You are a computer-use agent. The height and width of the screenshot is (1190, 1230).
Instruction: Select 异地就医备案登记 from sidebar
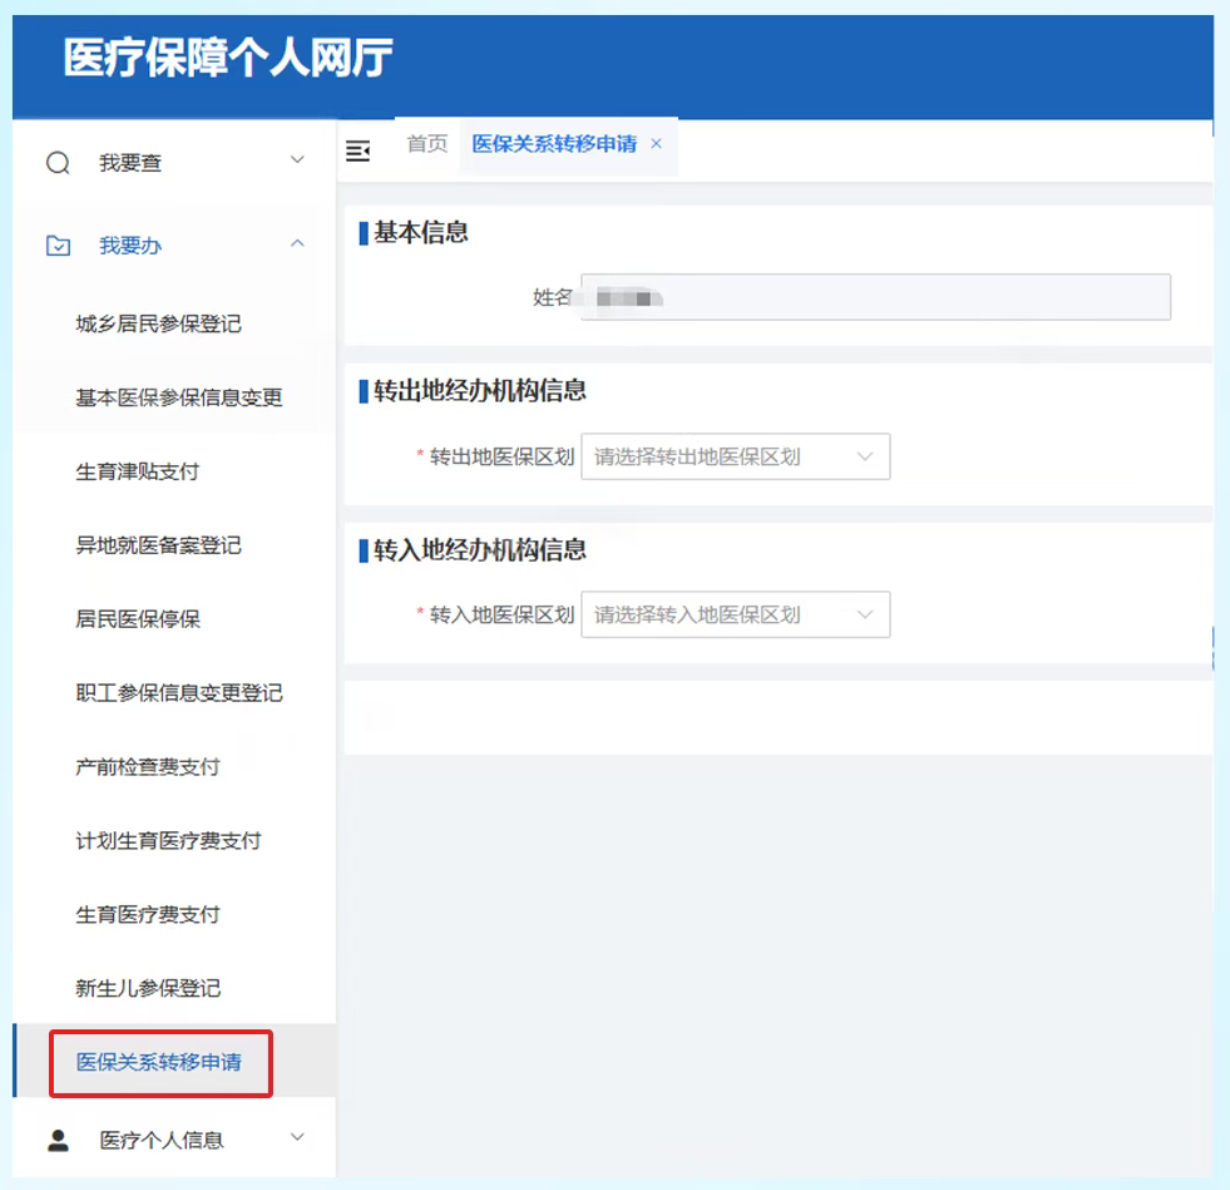158,546
